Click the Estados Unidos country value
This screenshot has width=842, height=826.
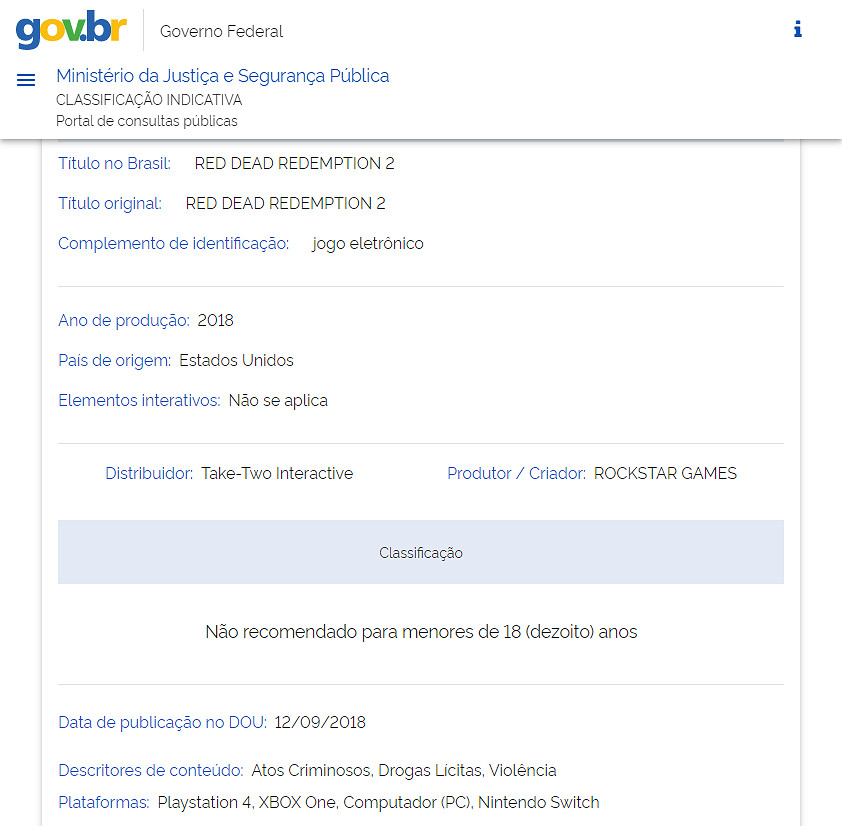(x=236, y=360)
